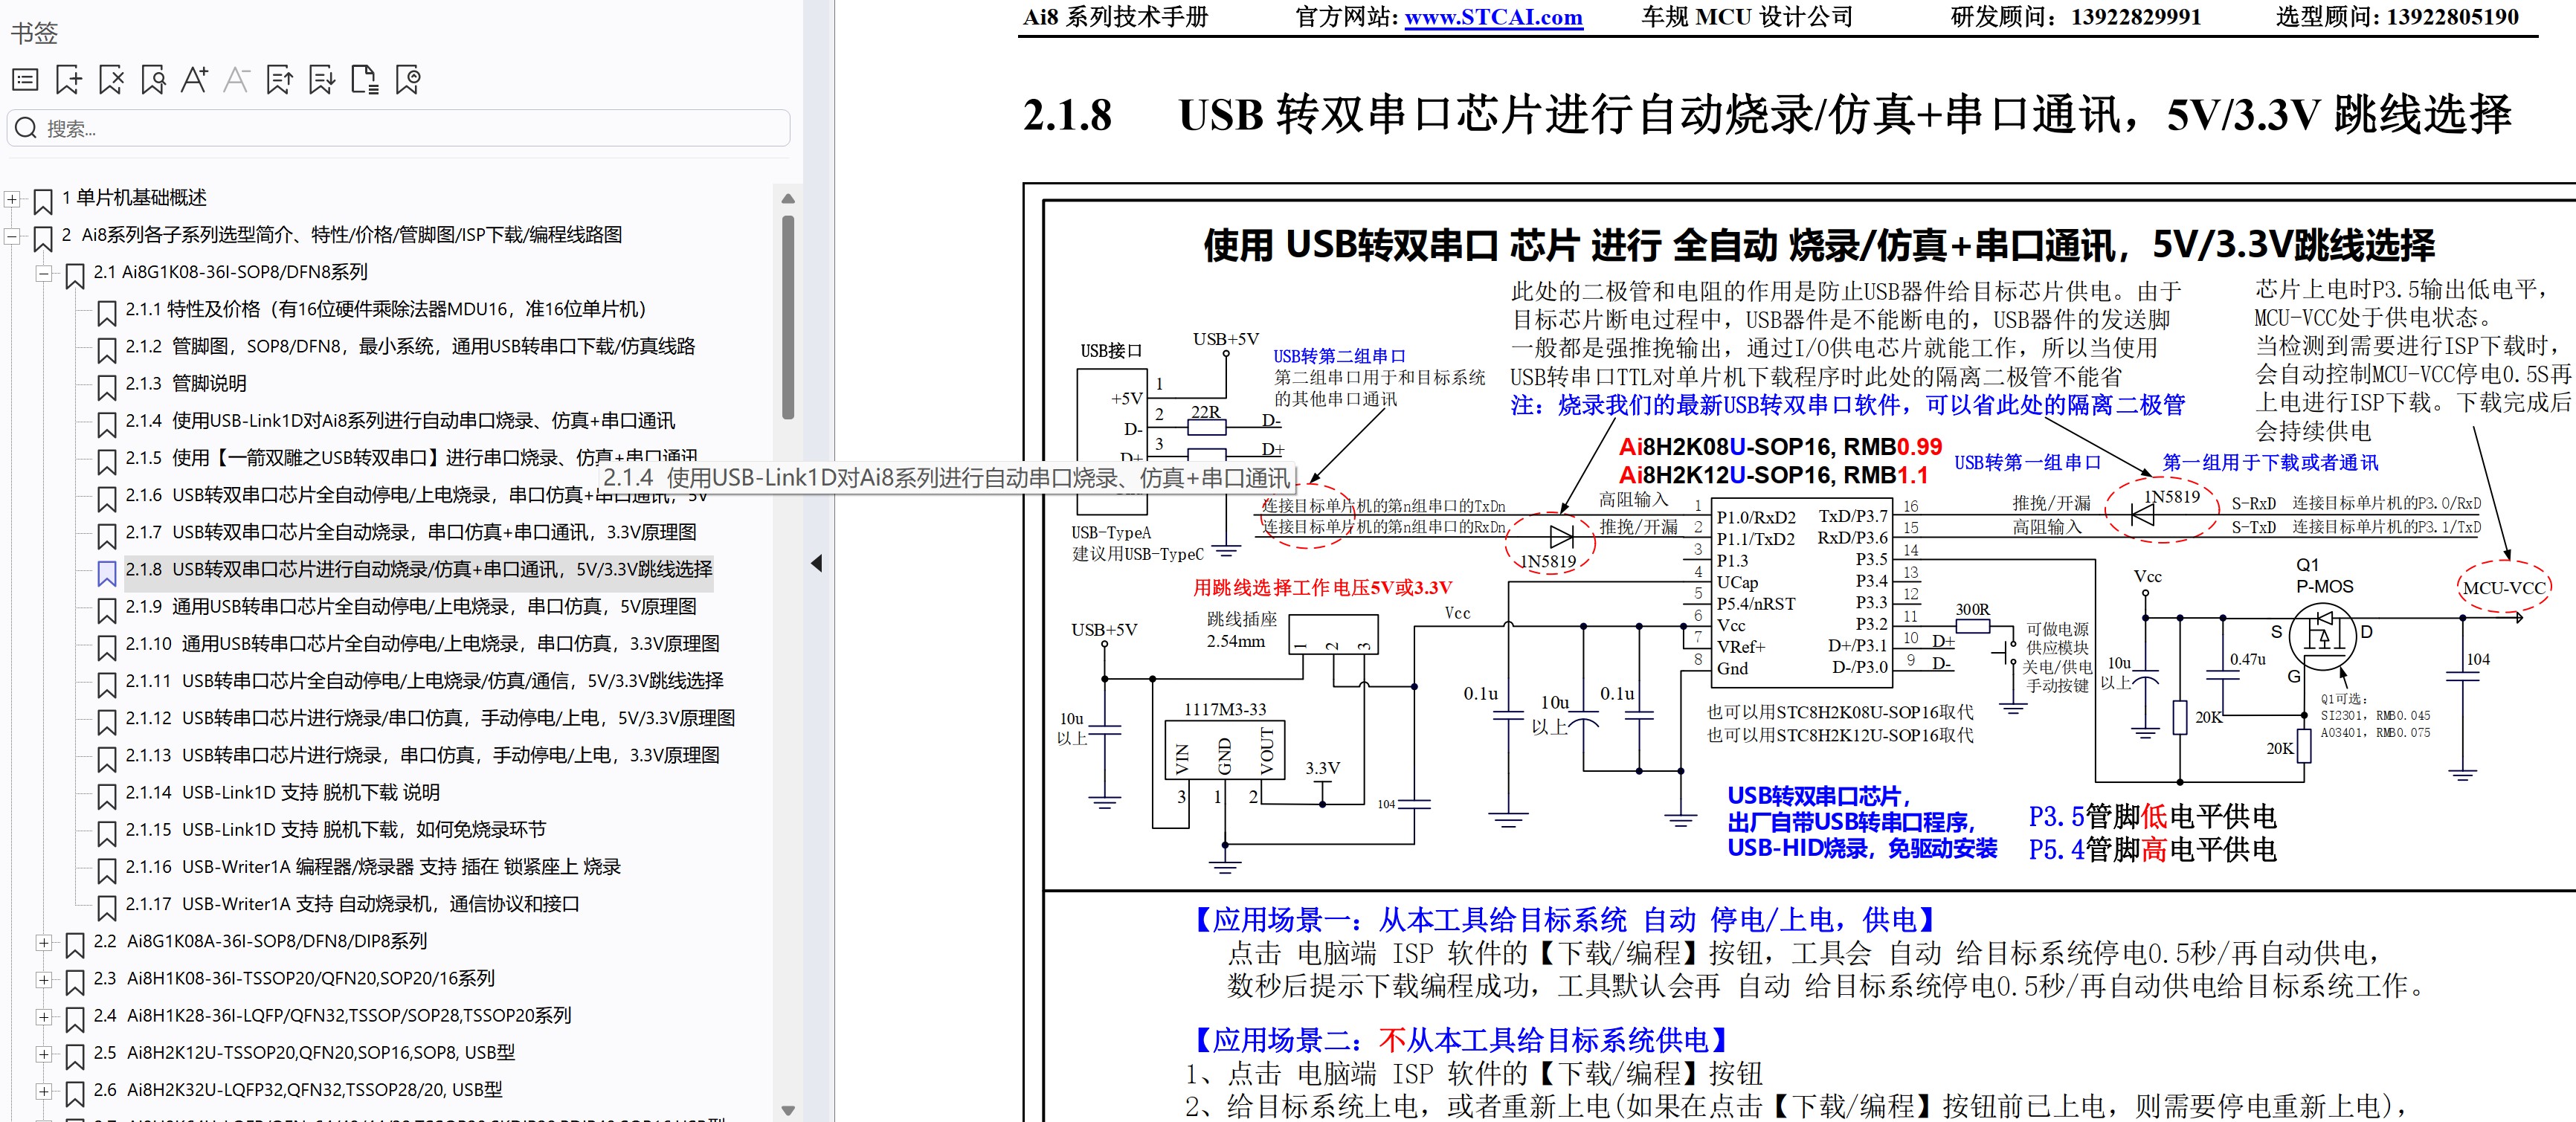This screenshot has width=2576, height=1122.
Task: Open bookmark 2.1.14 USB-Link1D 脱机下载 说明
Action: tap(282, 792)
